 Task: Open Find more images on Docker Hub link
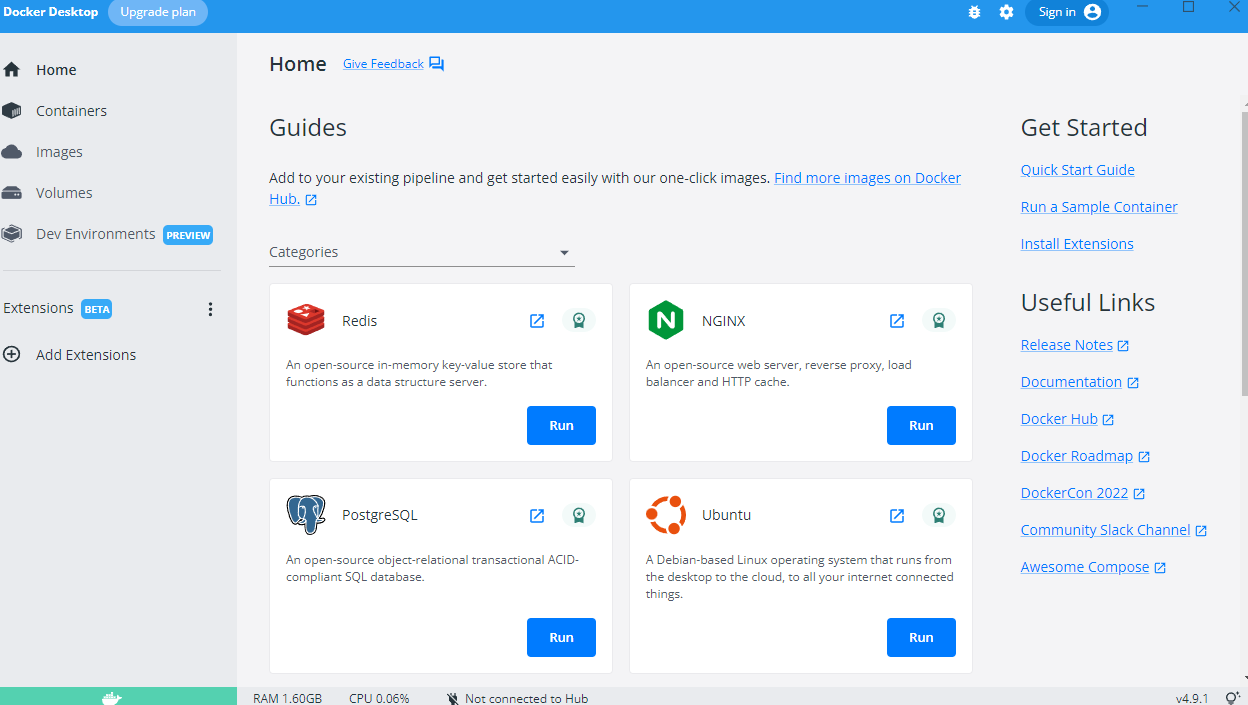click(x=615, y=188)
